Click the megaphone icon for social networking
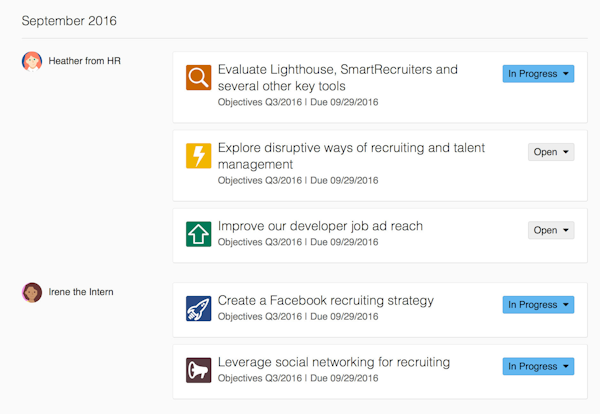The image size is (600, 414). point(198,370)
